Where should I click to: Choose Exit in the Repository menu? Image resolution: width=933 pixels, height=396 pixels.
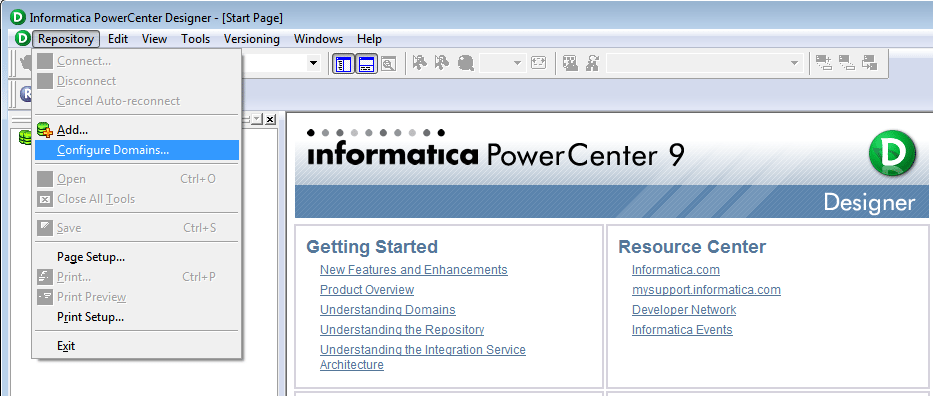pyautogui.click(x=137, y=345)
